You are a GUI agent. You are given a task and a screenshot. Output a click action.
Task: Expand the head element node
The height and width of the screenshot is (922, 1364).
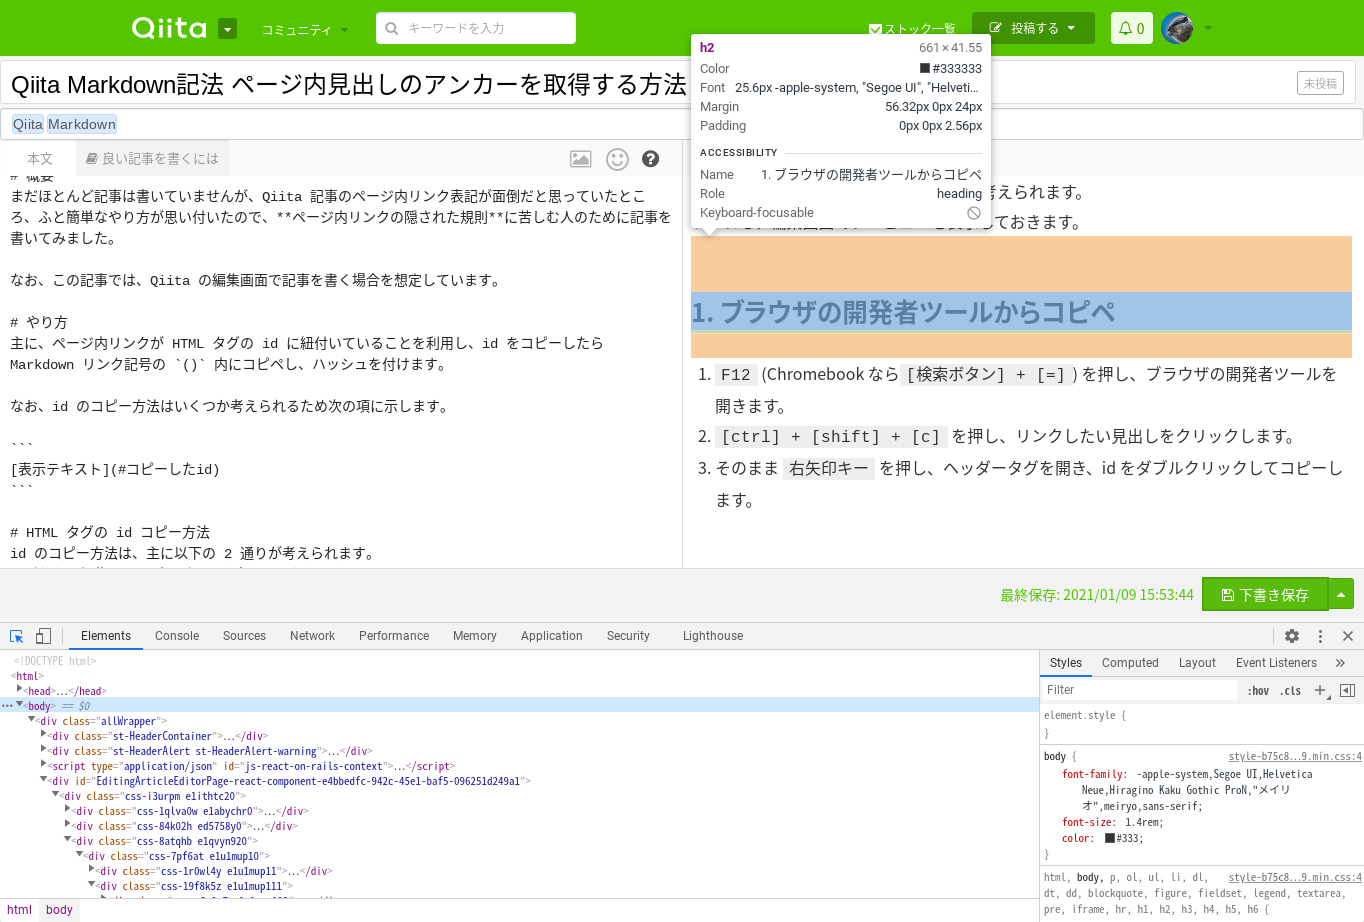click(x=20, y=690)
